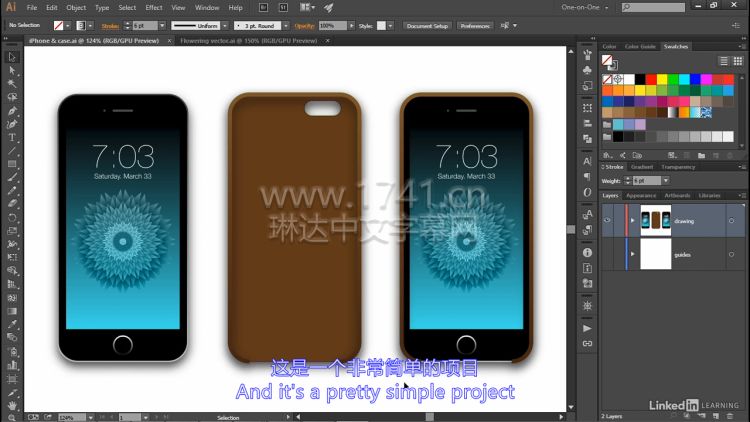Open the Uniform stroke profile dropdown
This screenshot has width=750, height=422.
point(225,26)
